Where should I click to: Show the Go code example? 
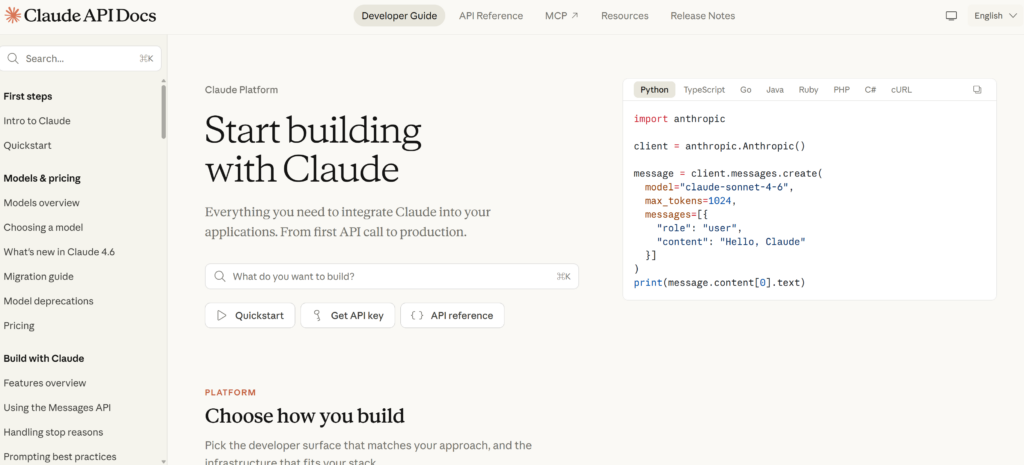746,90
